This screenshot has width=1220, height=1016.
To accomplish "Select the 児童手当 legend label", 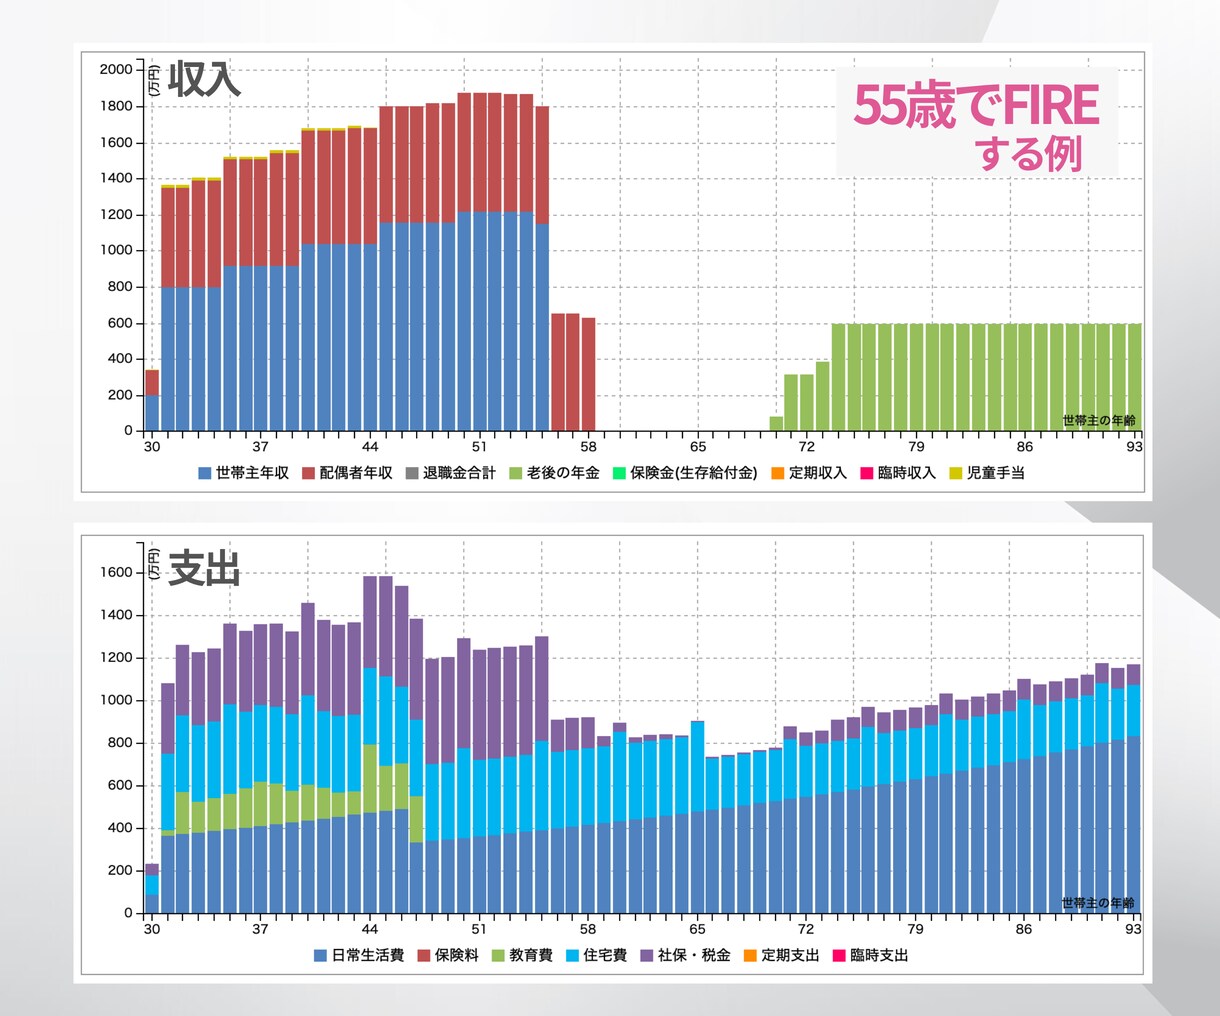I will point(996,473).
